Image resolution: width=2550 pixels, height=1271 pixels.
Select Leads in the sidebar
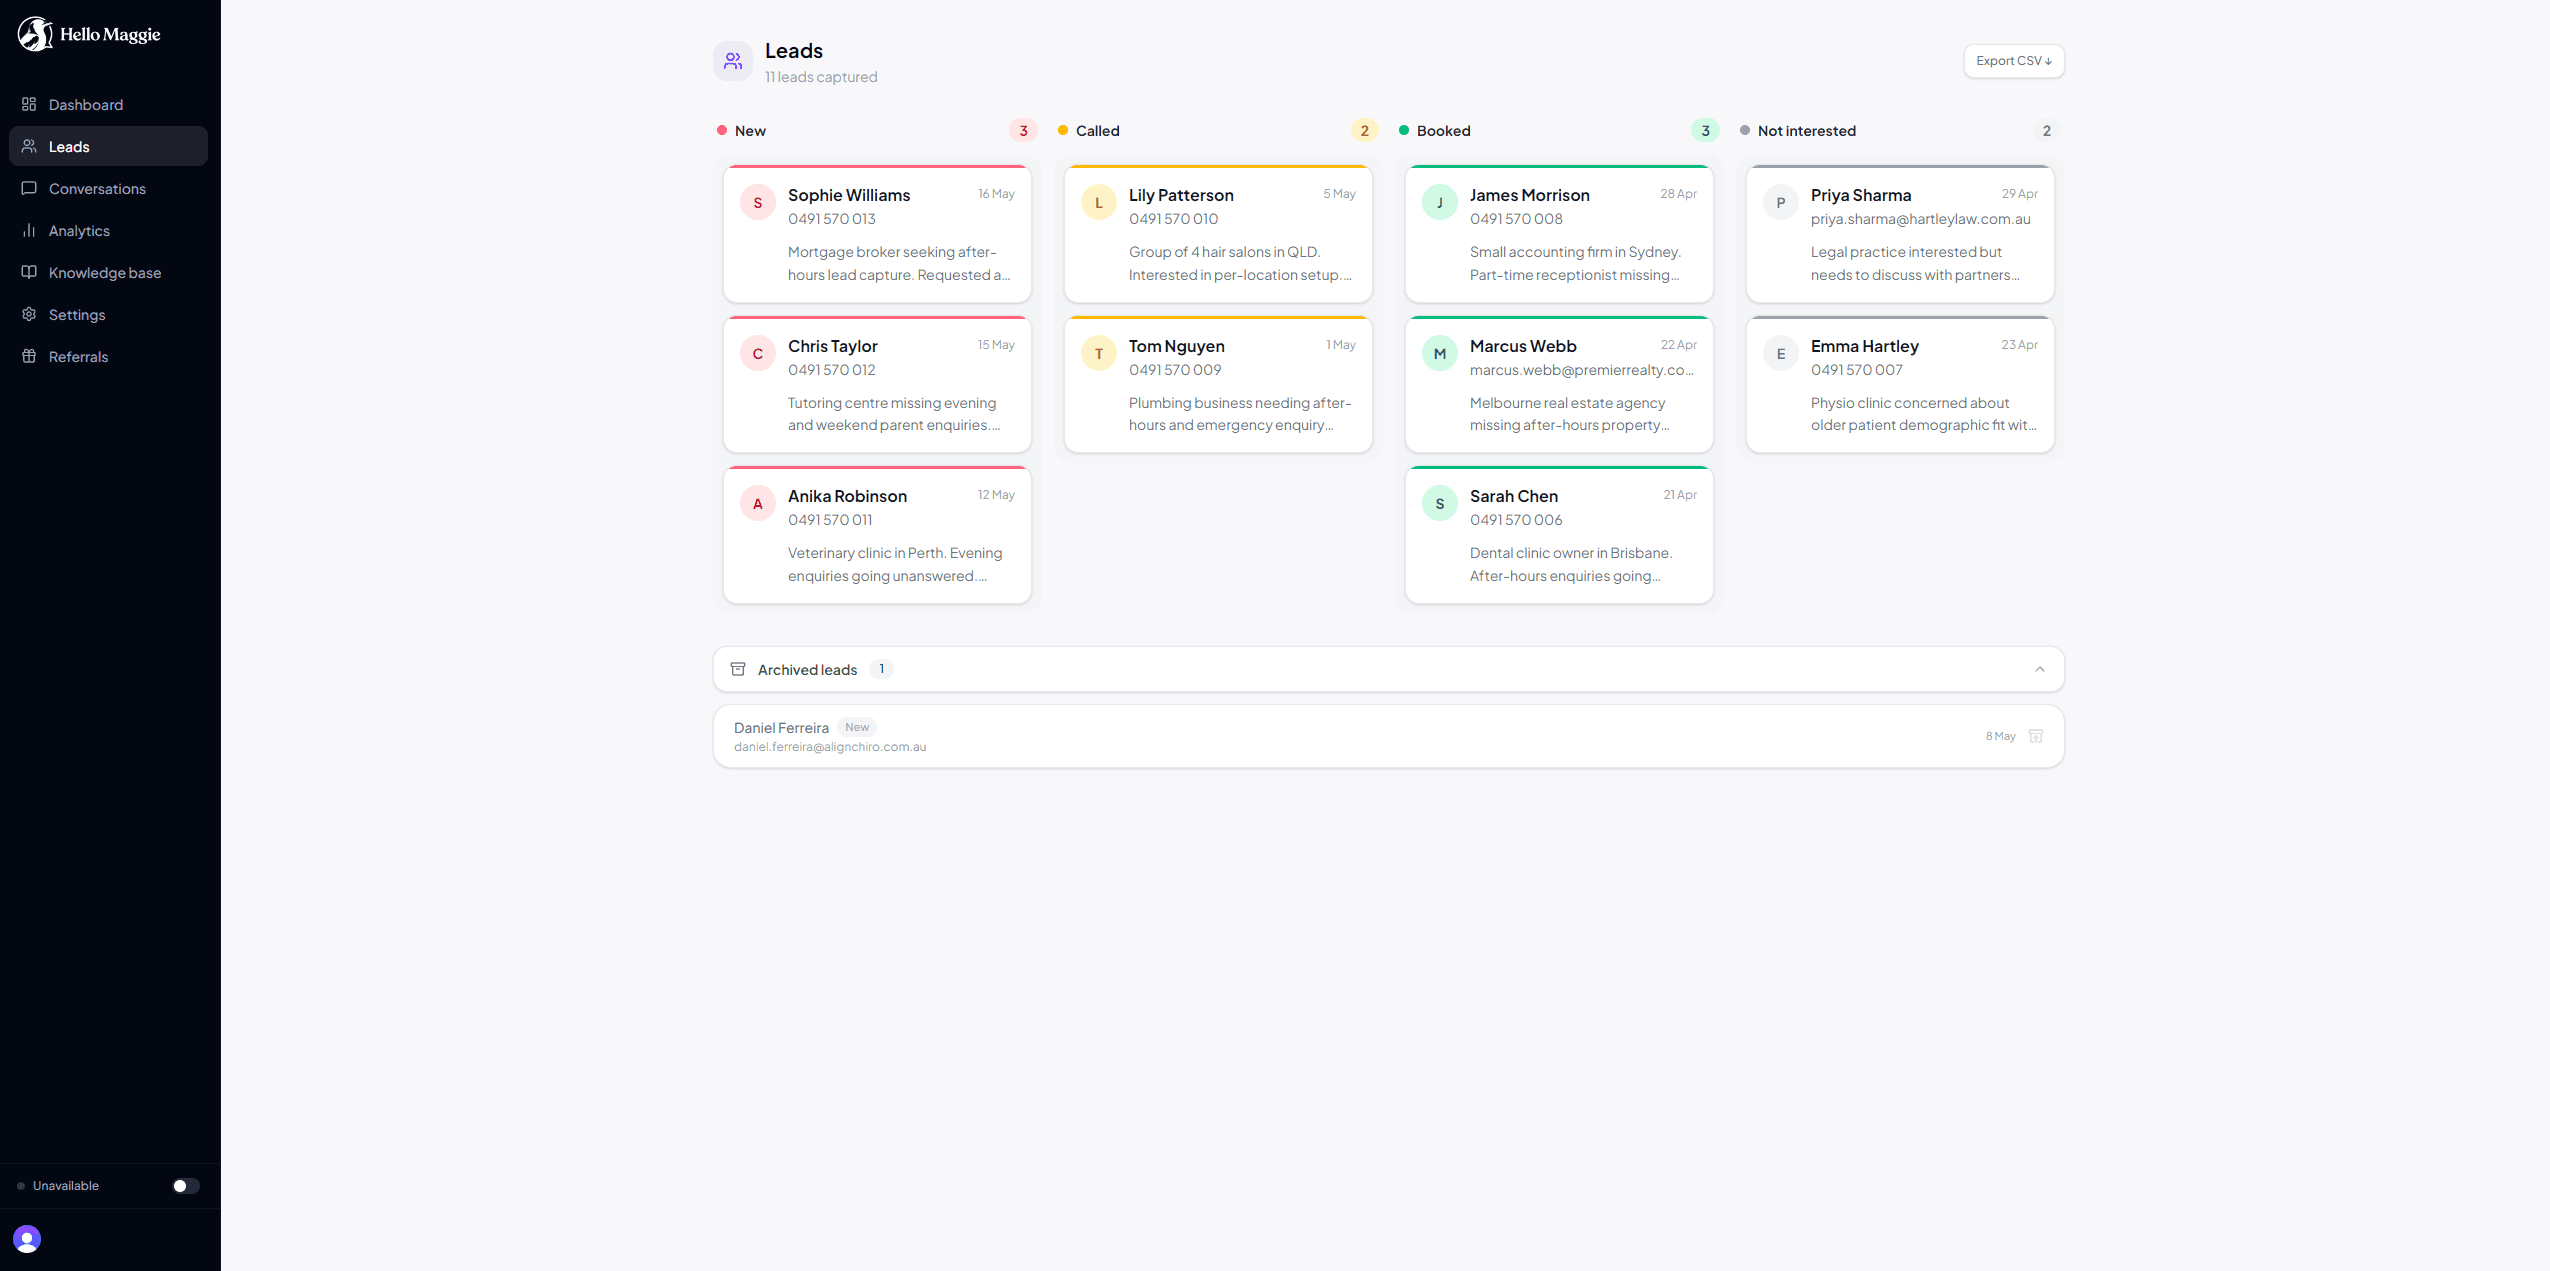(x=108, y=146)
